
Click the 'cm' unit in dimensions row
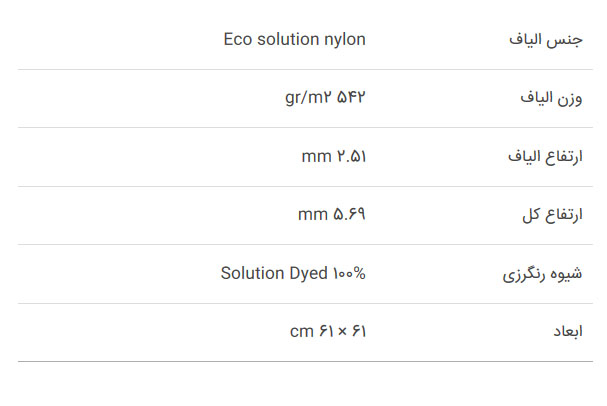(302, 332)
